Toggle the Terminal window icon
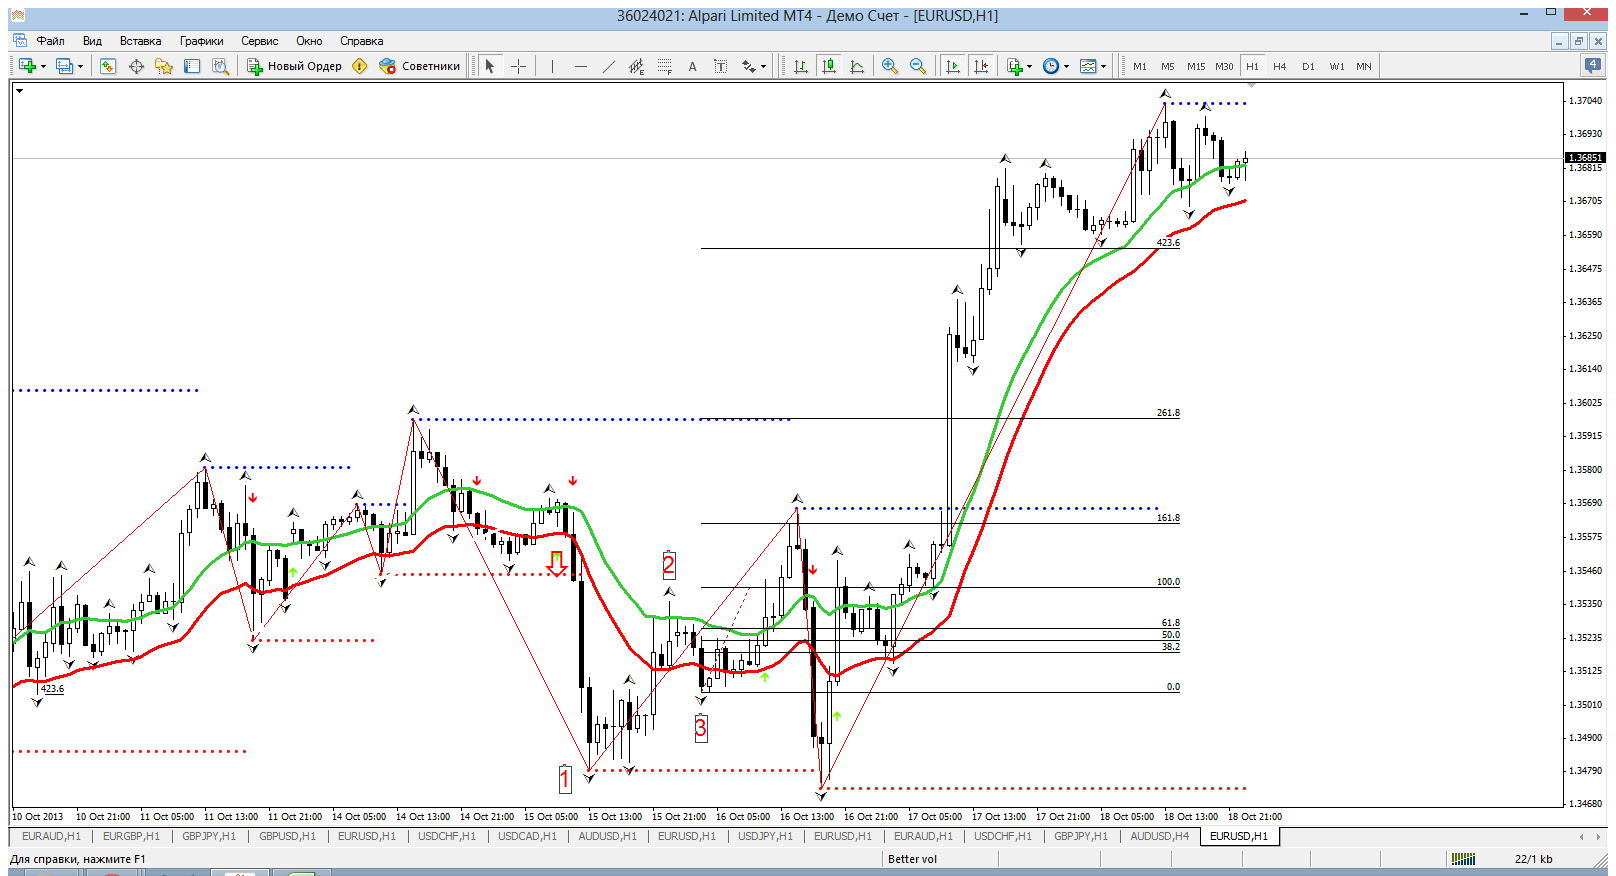Viewport: 1616px width, 876px height. (x=192, y=66)
